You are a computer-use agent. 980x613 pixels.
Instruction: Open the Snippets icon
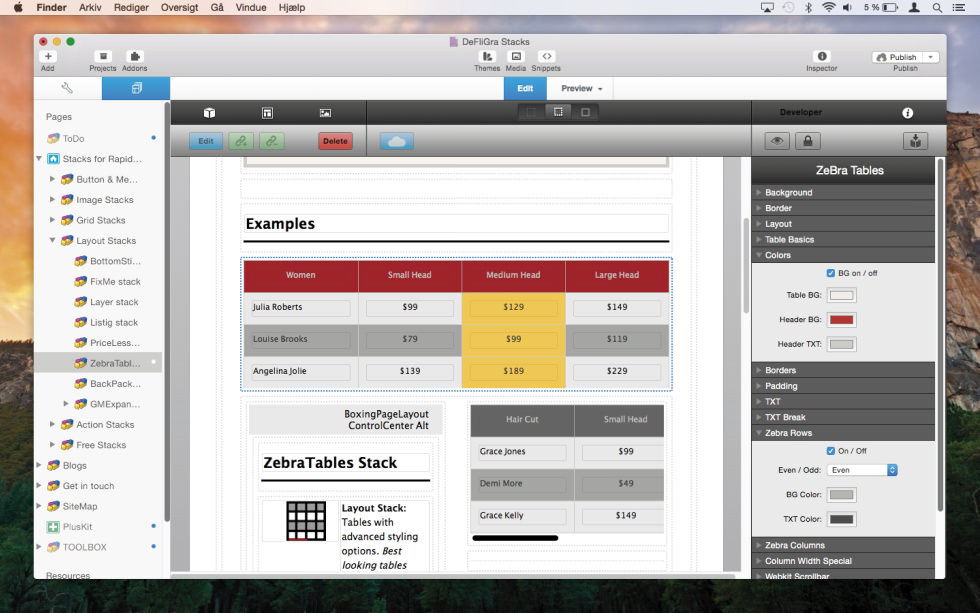(546, 56)
